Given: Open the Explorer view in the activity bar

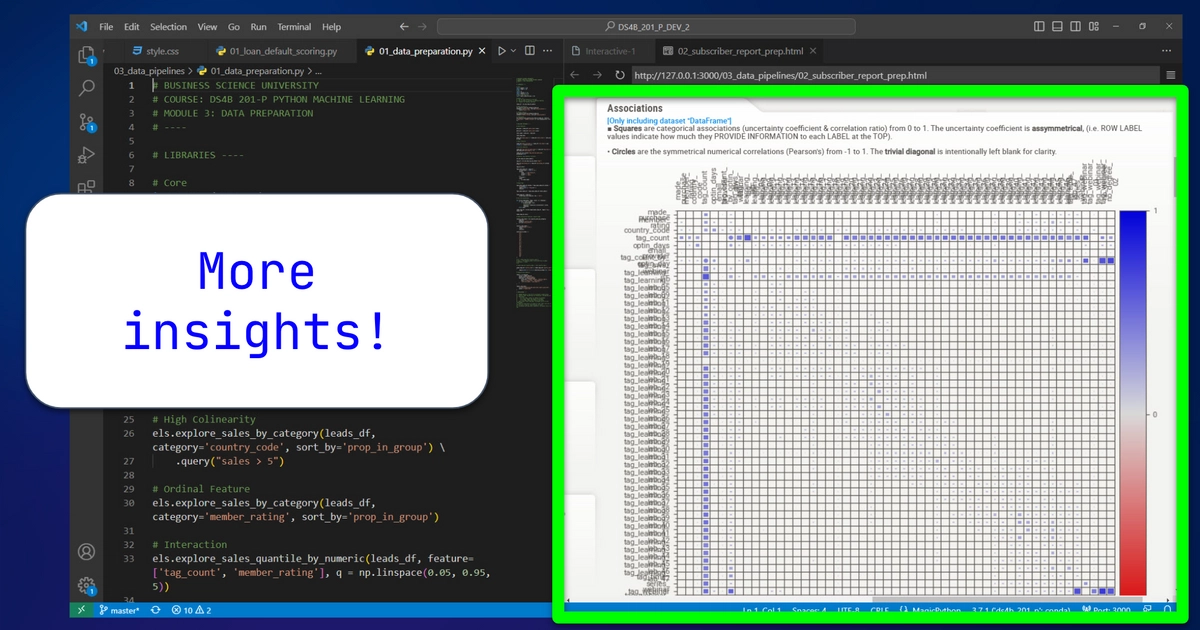Looking at the screenshot, I should coord(86,54).
